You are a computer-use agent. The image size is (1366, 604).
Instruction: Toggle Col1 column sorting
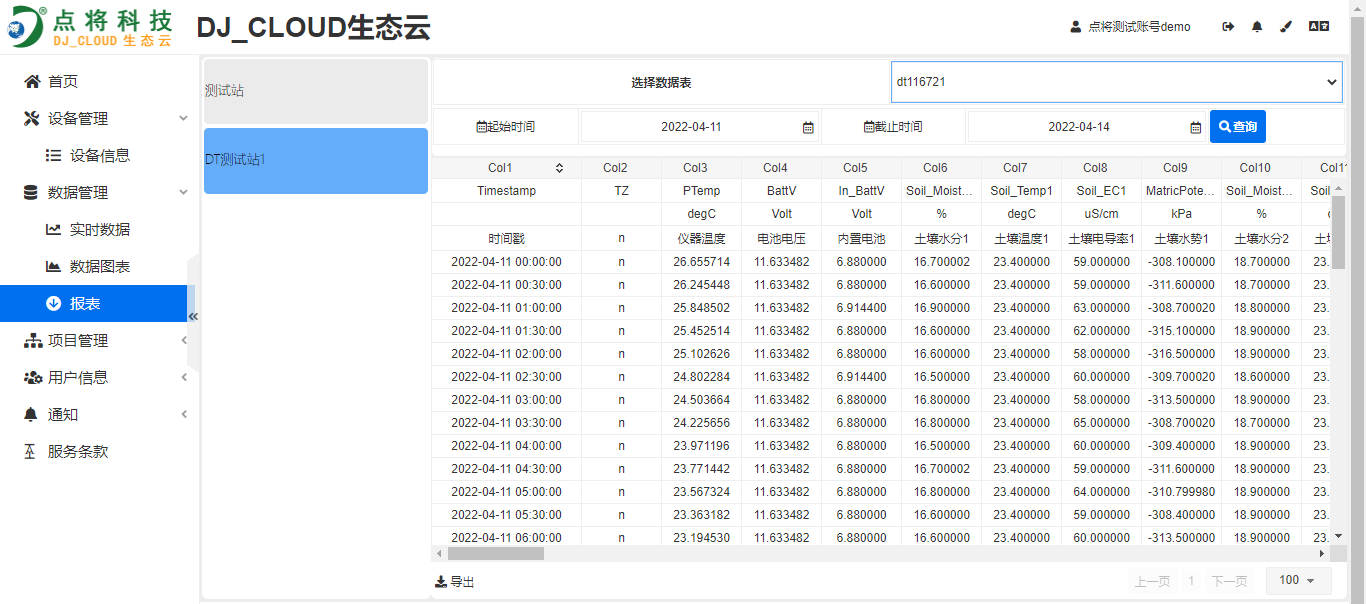(560, 167)
